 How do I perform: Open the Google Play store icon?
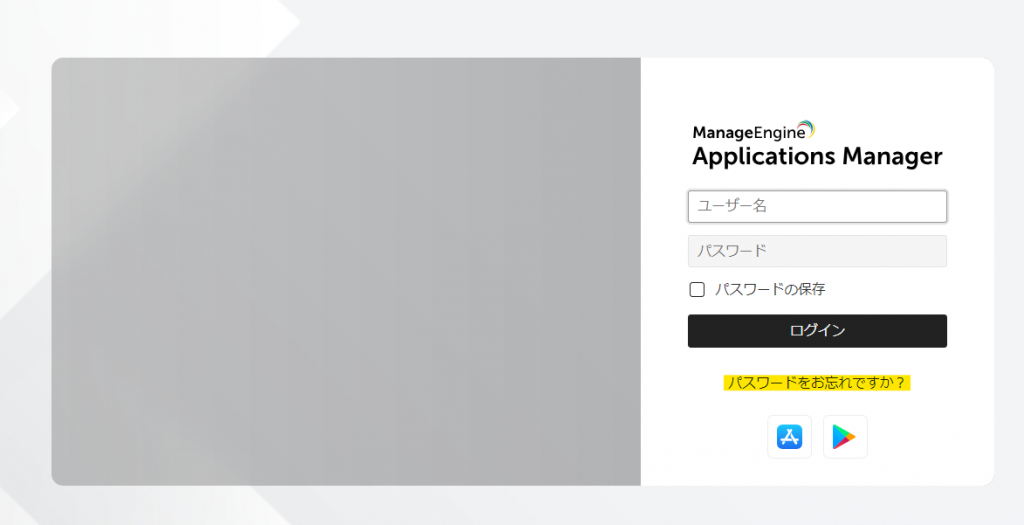(845, 437)
